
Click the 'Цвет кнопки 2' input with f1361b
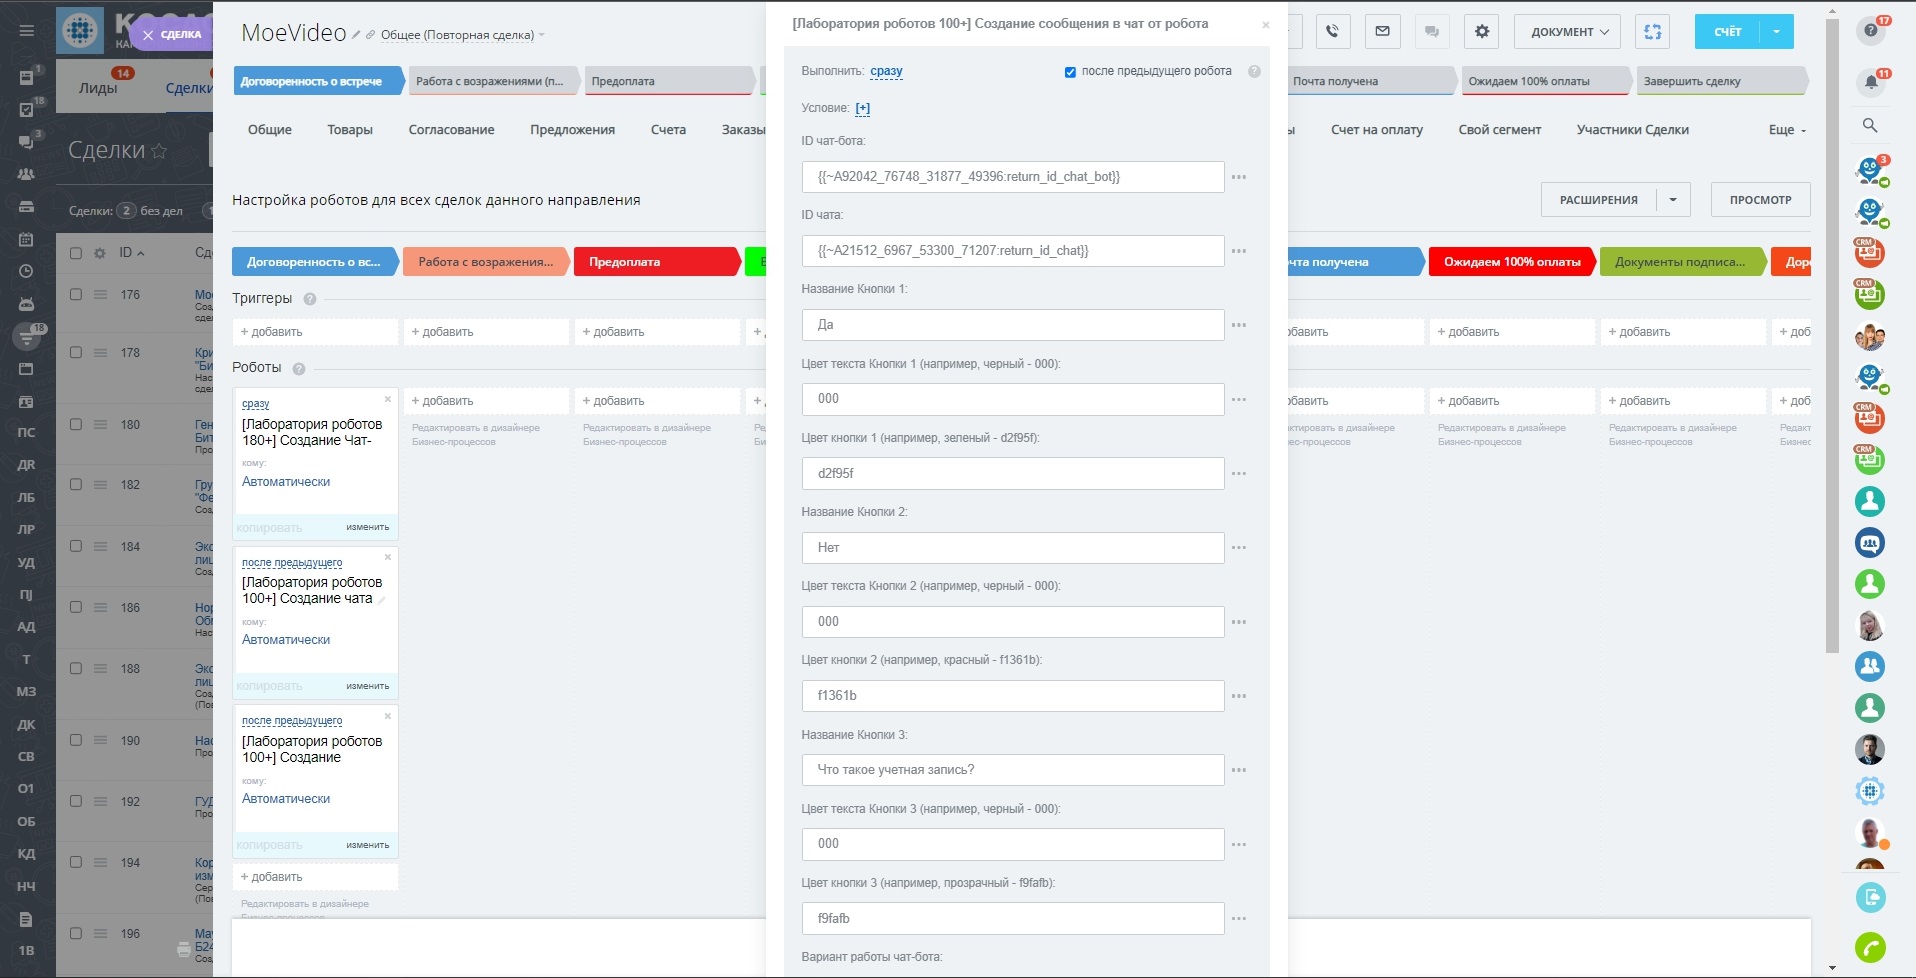pyautogui.click(x=1013, y=696)
